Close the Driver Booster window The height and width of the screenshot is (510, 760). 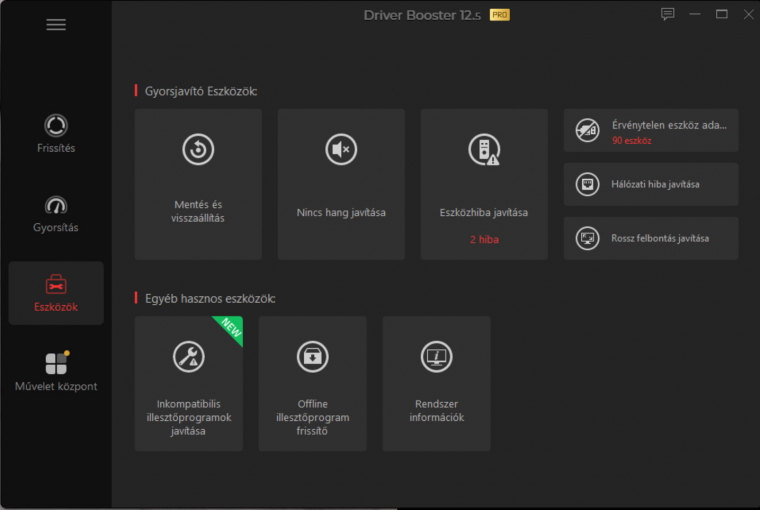[x=748, y=14]
